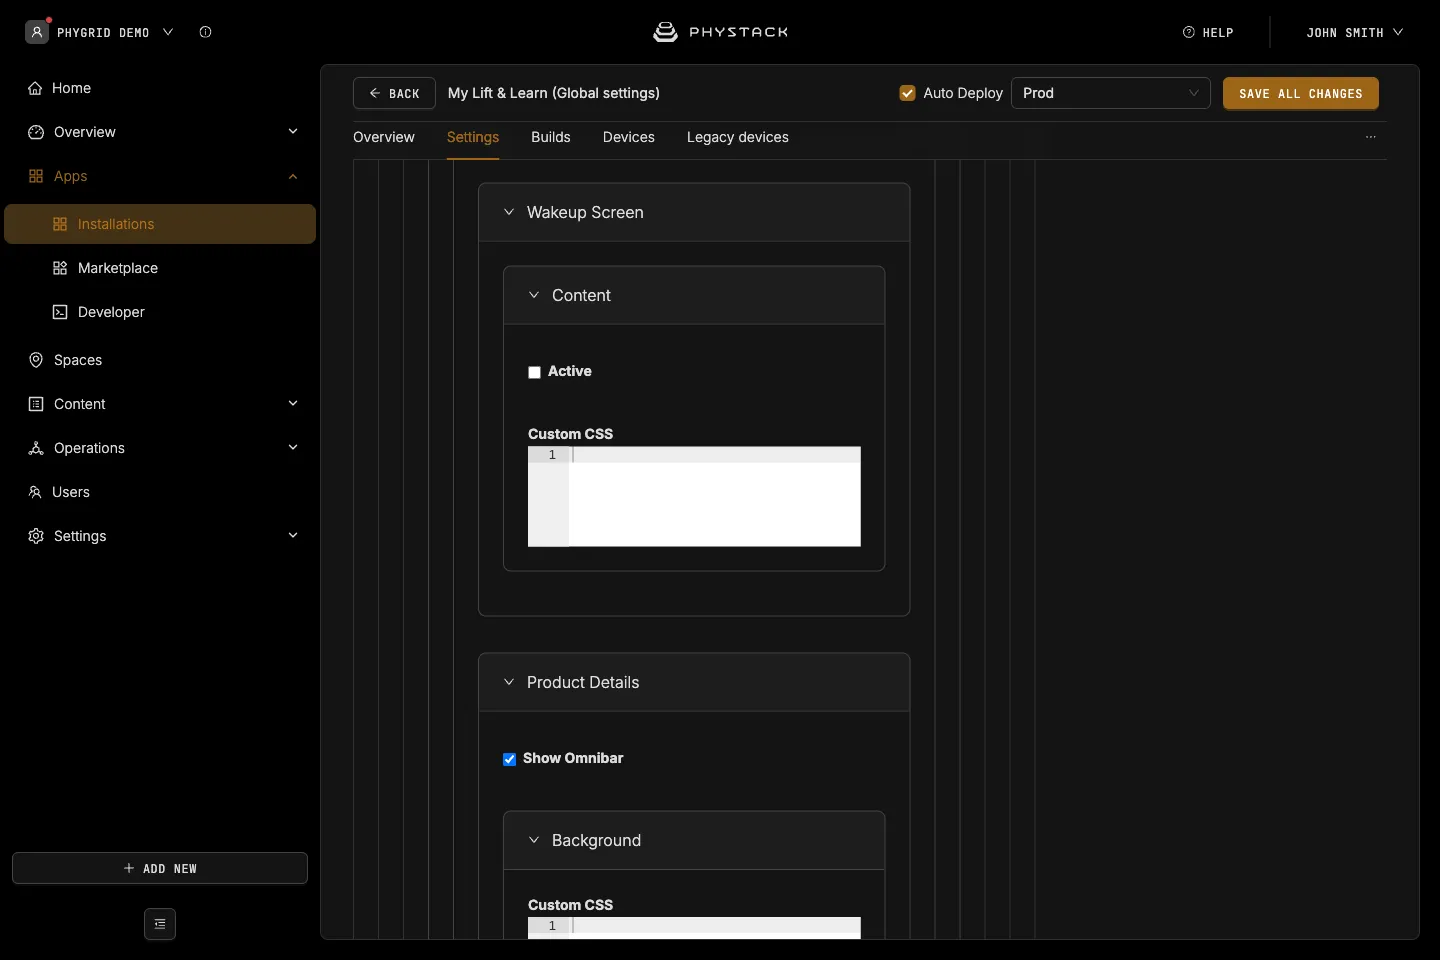Click the Content icon in sidebar

tap(36, 404)
